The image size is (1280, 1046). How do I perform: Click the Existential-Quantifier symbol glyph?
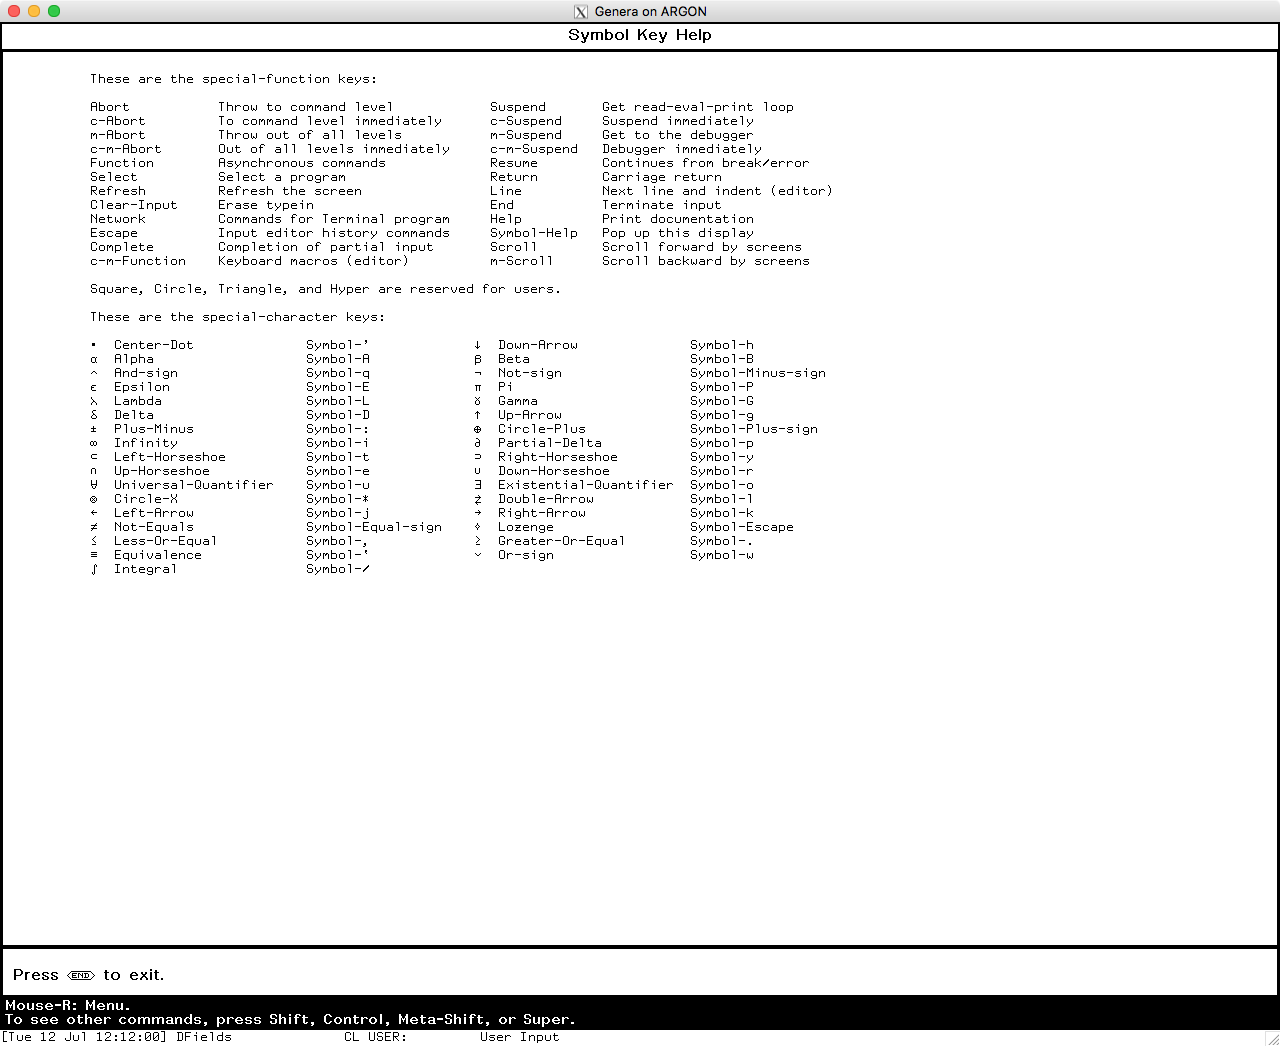pos(478,485)
